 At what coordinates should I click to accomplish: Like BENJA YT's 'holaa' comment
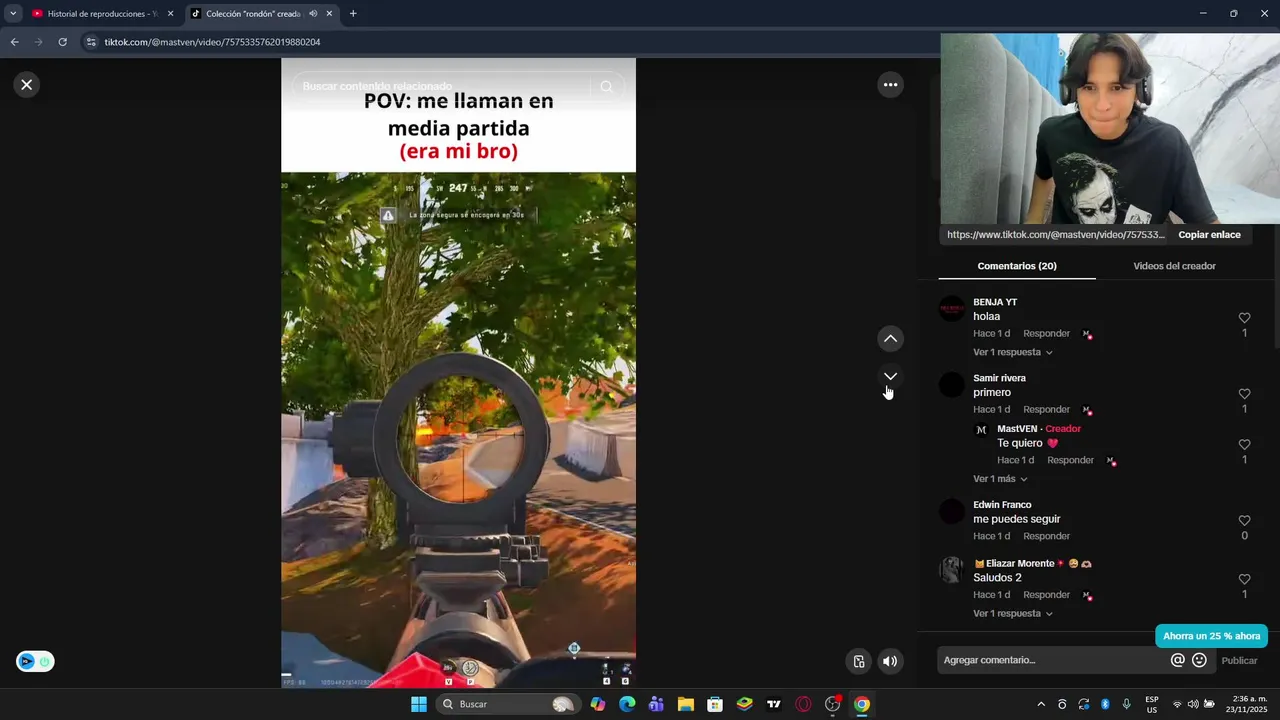click(x=1244, y=318)
